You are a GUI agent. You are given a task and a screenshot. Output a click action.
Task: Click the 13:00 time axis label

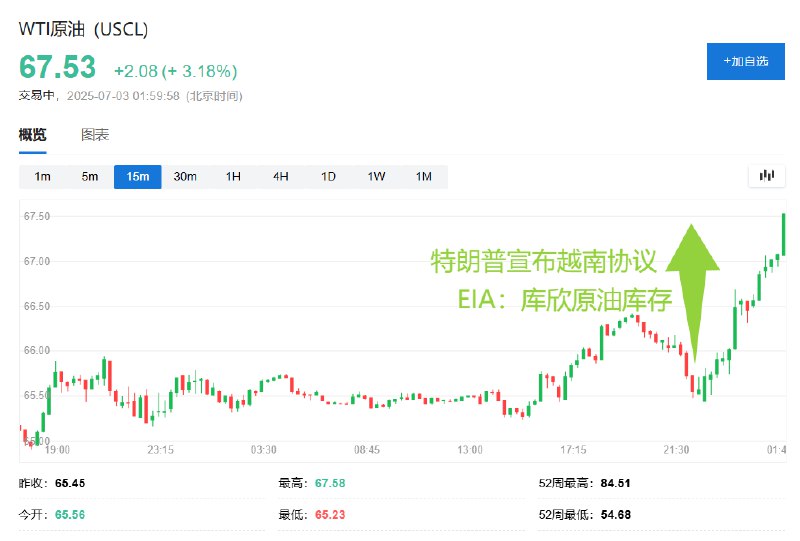pyautogui.click(x=470, y=450)
